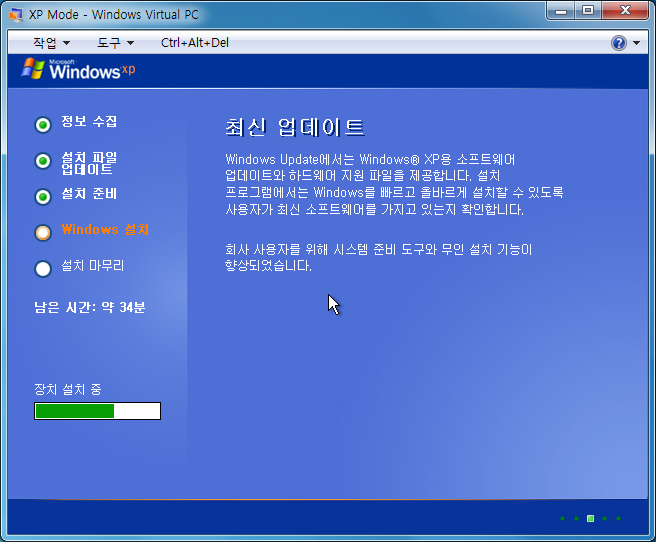Click the XP Mode title bar icon

[16, 15]
